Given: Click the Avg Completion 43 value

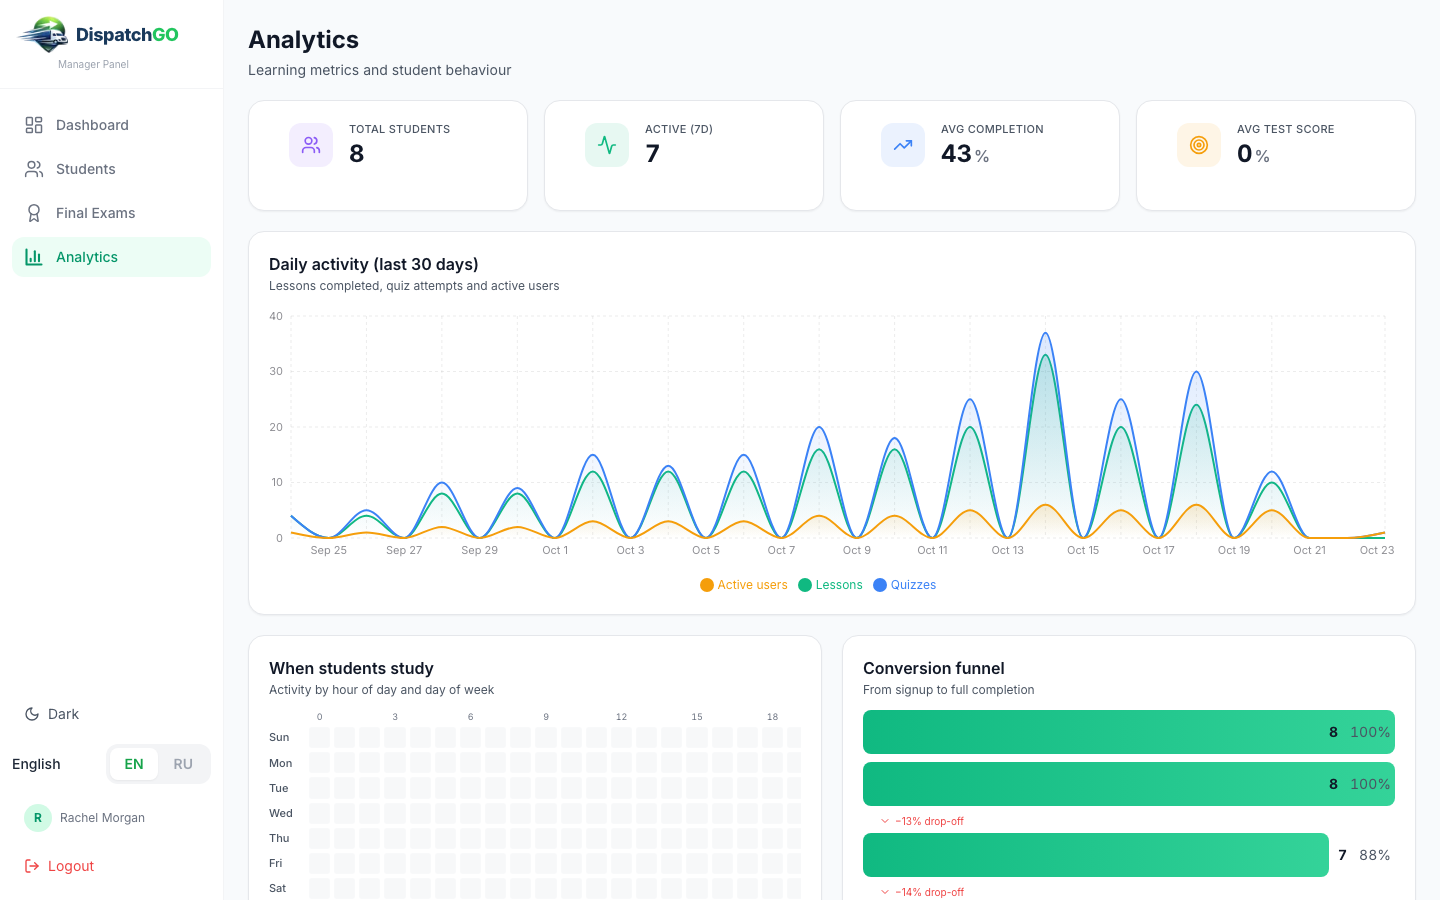Looking at the screenshot, I should [x=956, y=153].
